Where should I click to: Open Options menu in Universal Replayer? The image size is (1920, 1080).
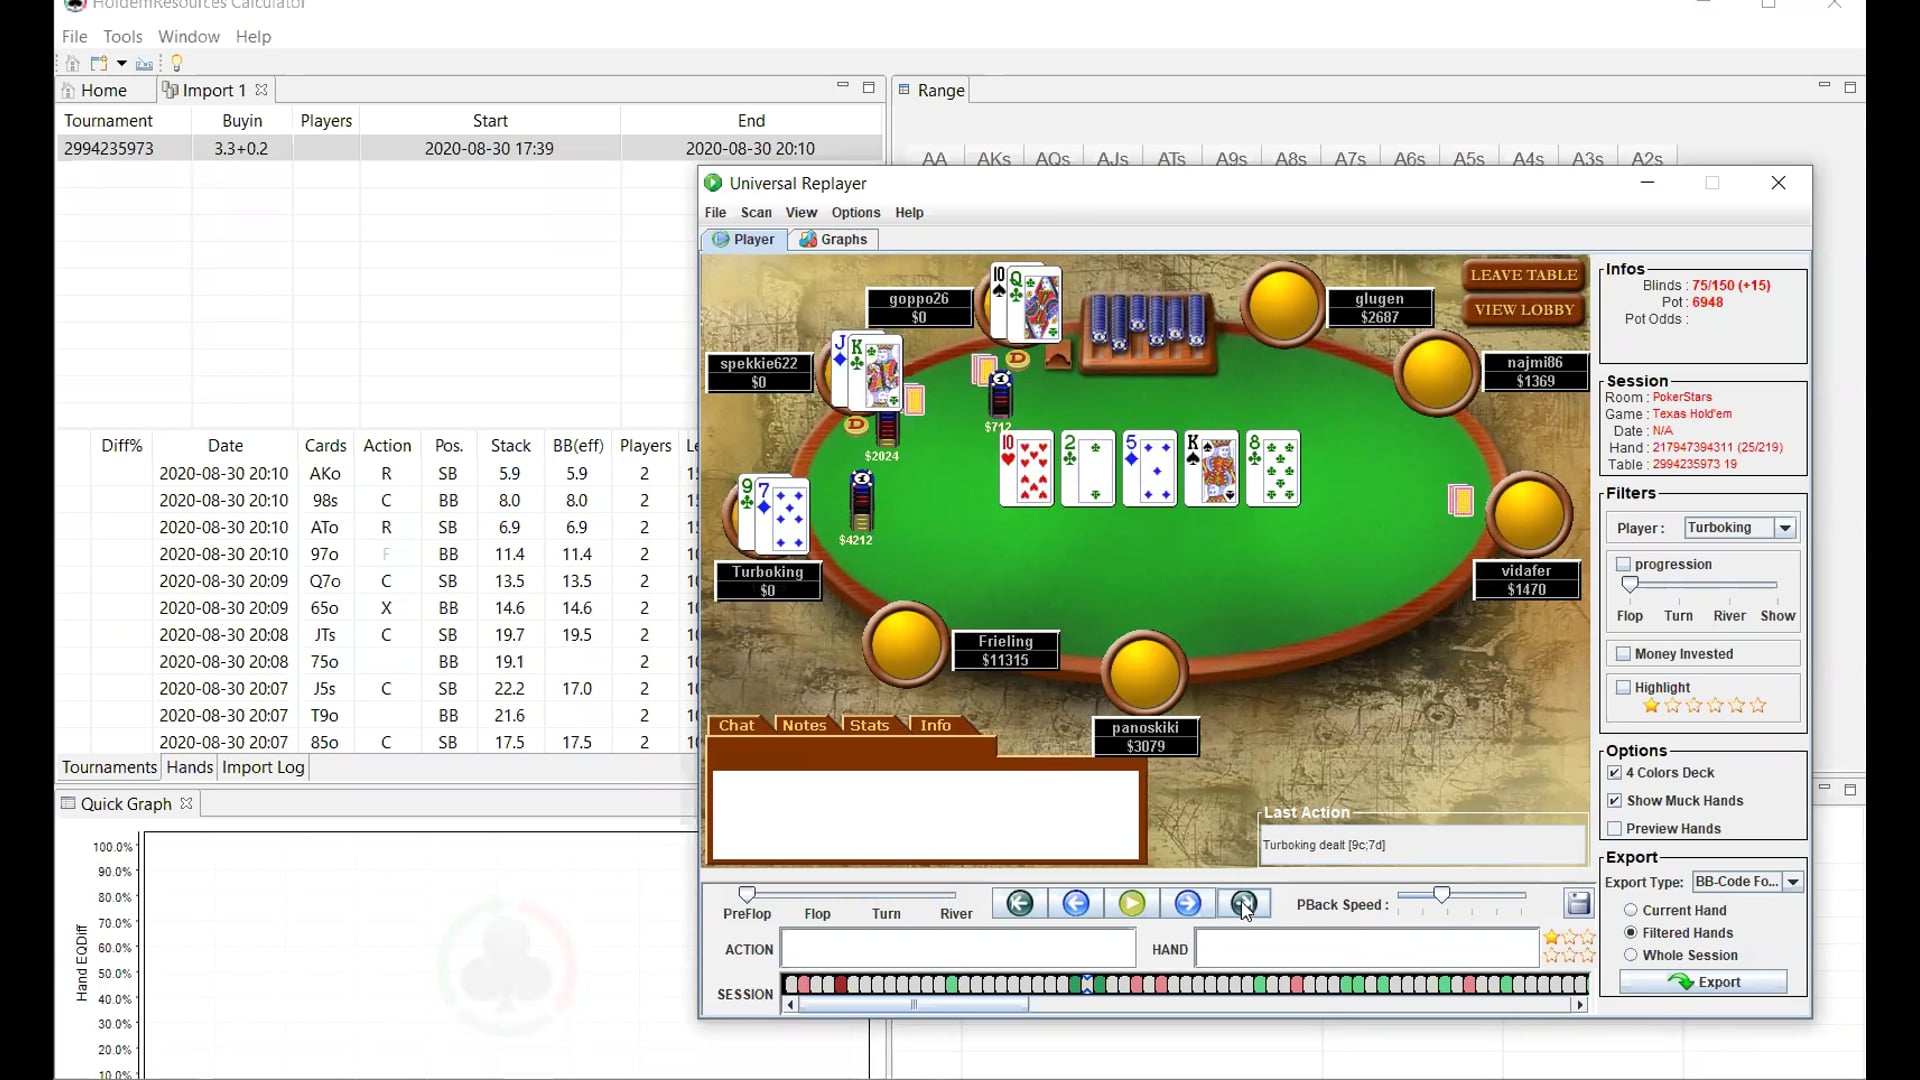click(x=856, y=213)
